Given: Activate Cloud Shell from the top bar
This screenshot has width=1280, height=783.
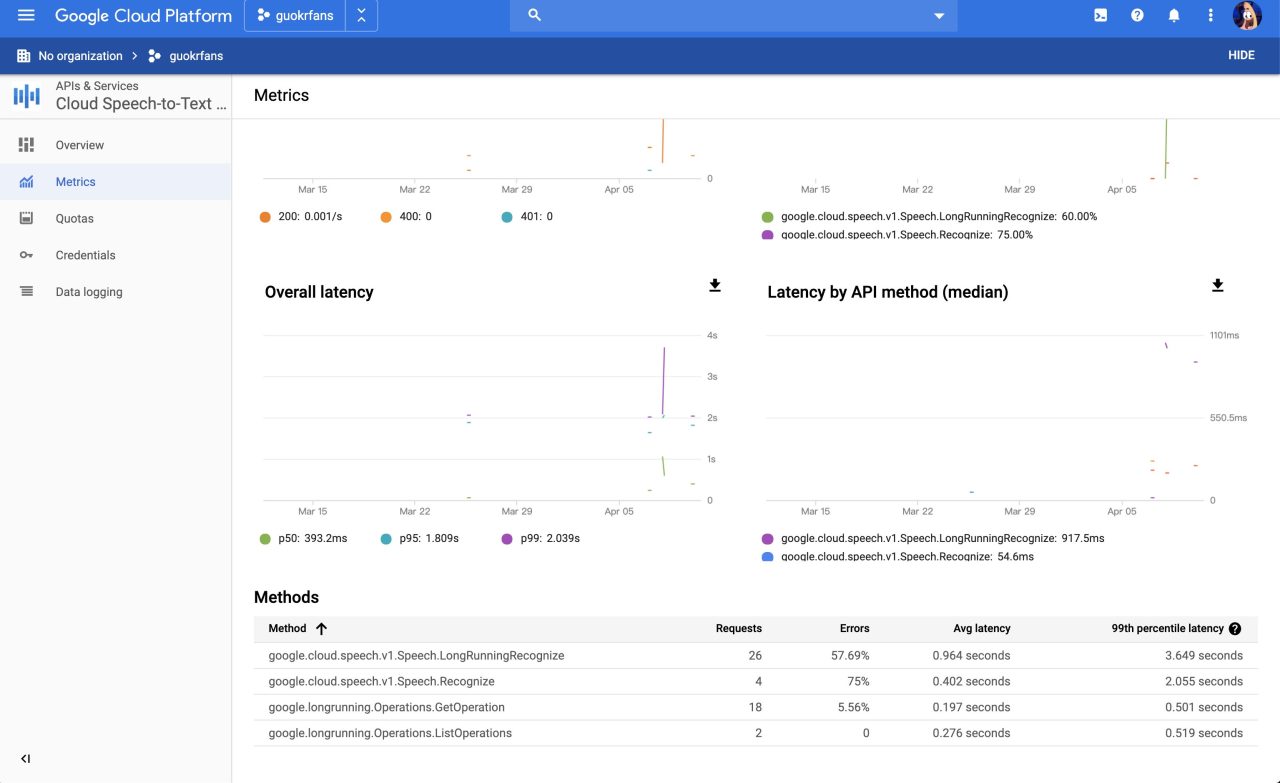Looking at the screenshot, I should pos(1100,15).
